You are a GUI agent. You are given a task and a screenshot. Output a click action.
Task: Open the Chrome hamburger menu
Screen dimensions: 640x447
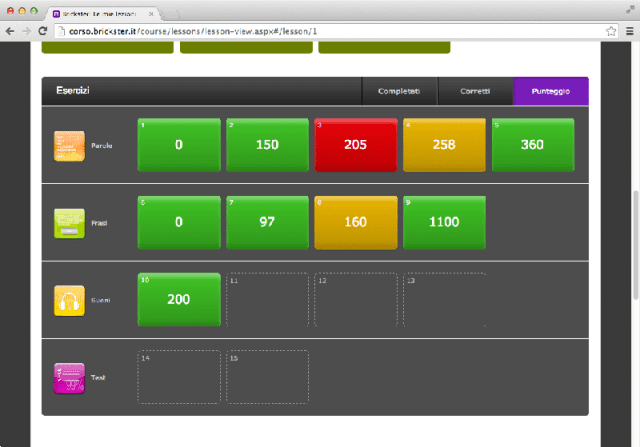(x=628, y=31)
